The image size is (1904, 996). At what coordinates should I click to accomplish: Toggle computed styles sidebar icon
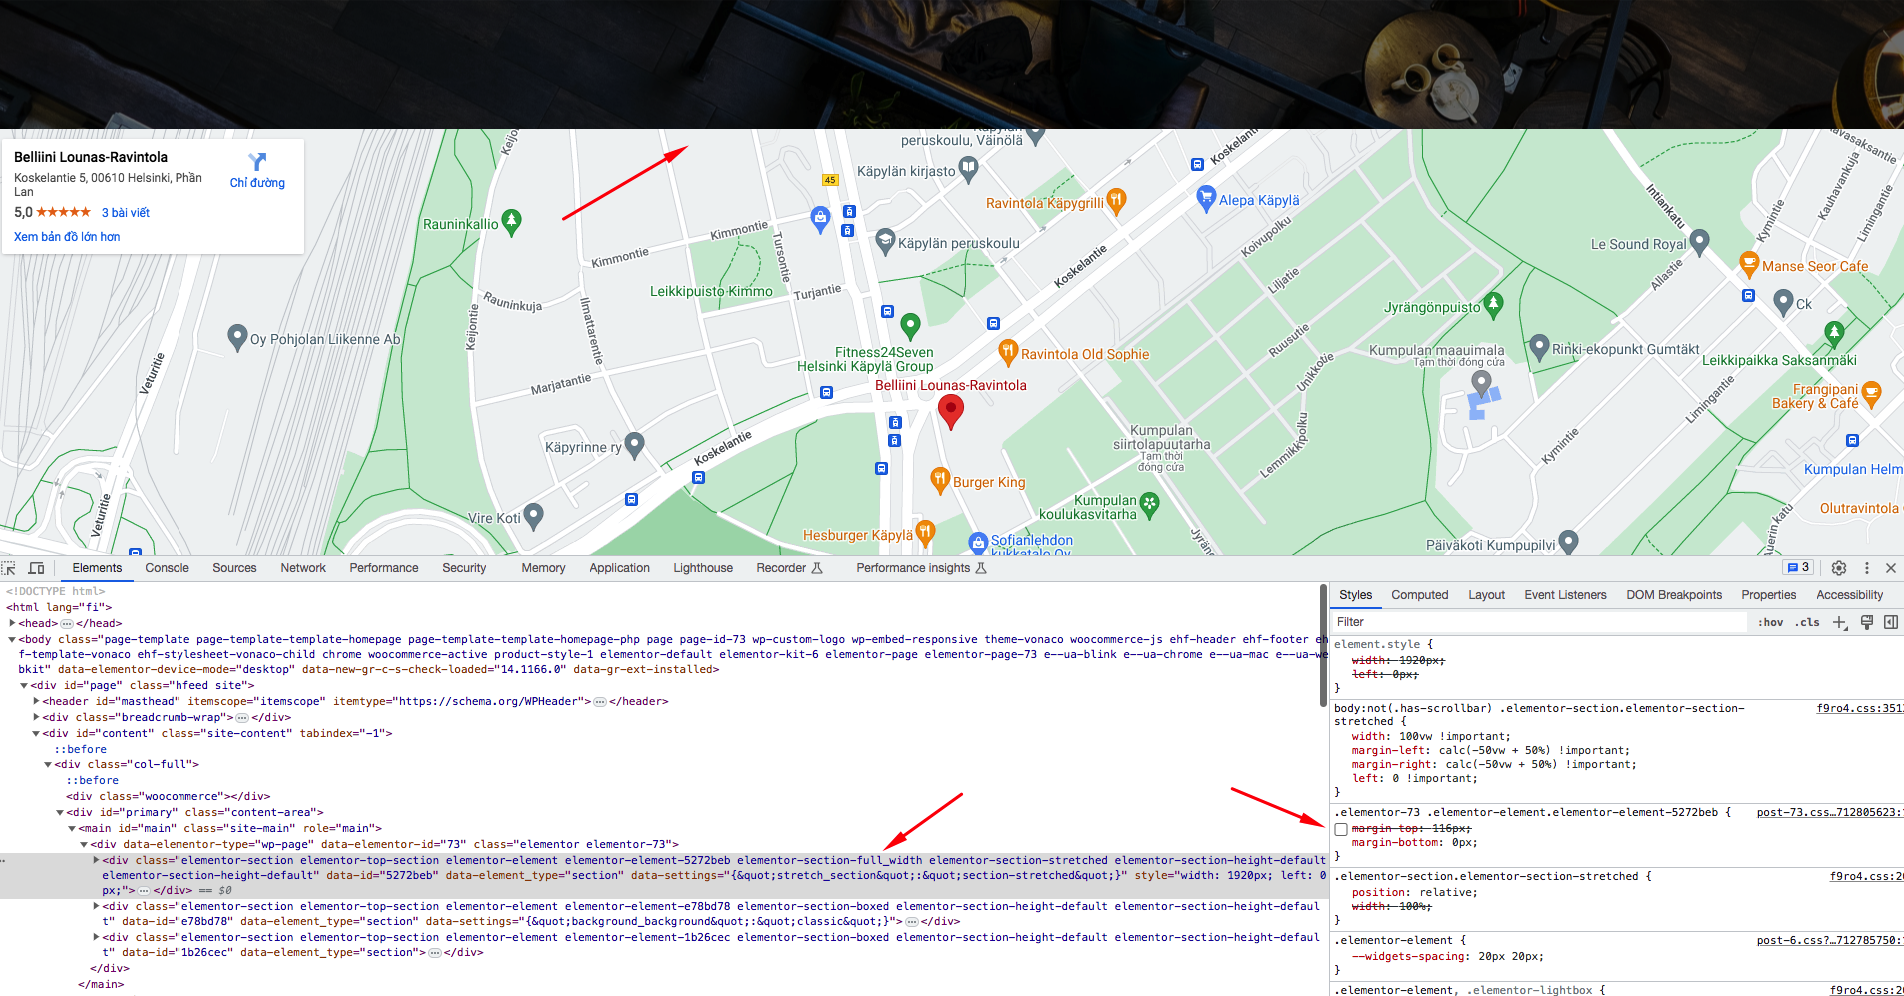pos(1890,622)
